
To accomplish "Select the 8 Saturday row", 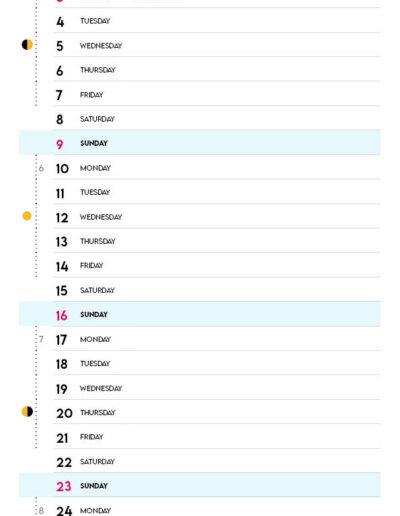I will pyautogui.click(x=217, y=119).
